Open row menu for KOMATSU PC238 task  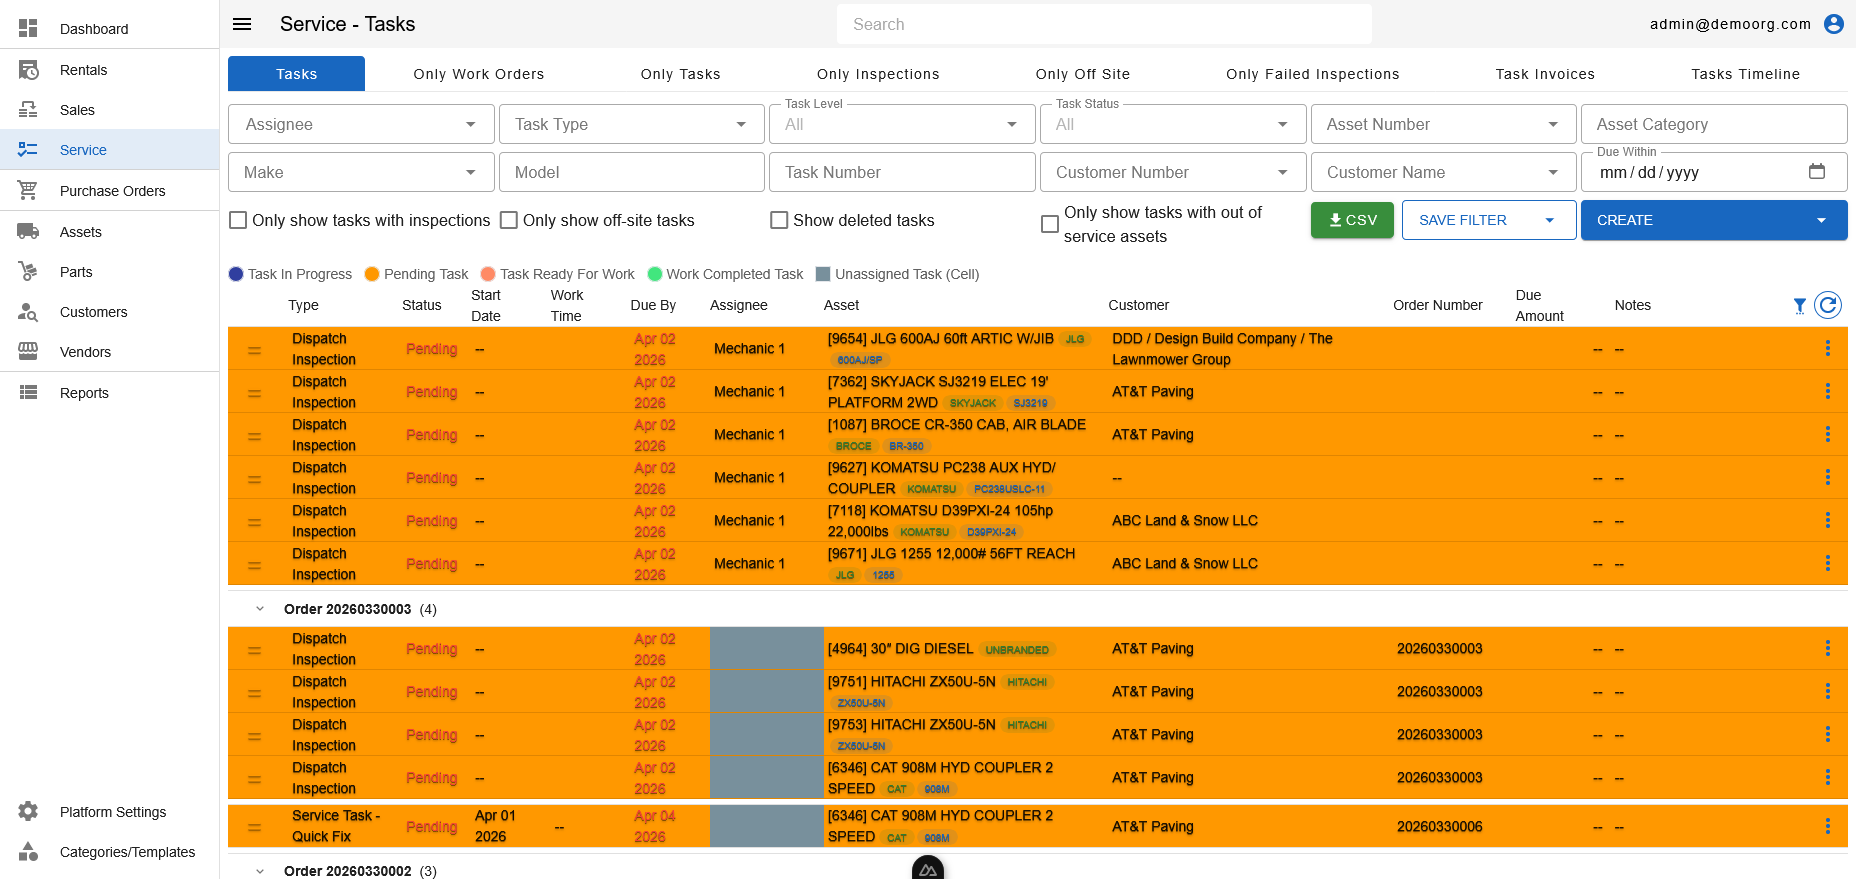[1828, 477]
